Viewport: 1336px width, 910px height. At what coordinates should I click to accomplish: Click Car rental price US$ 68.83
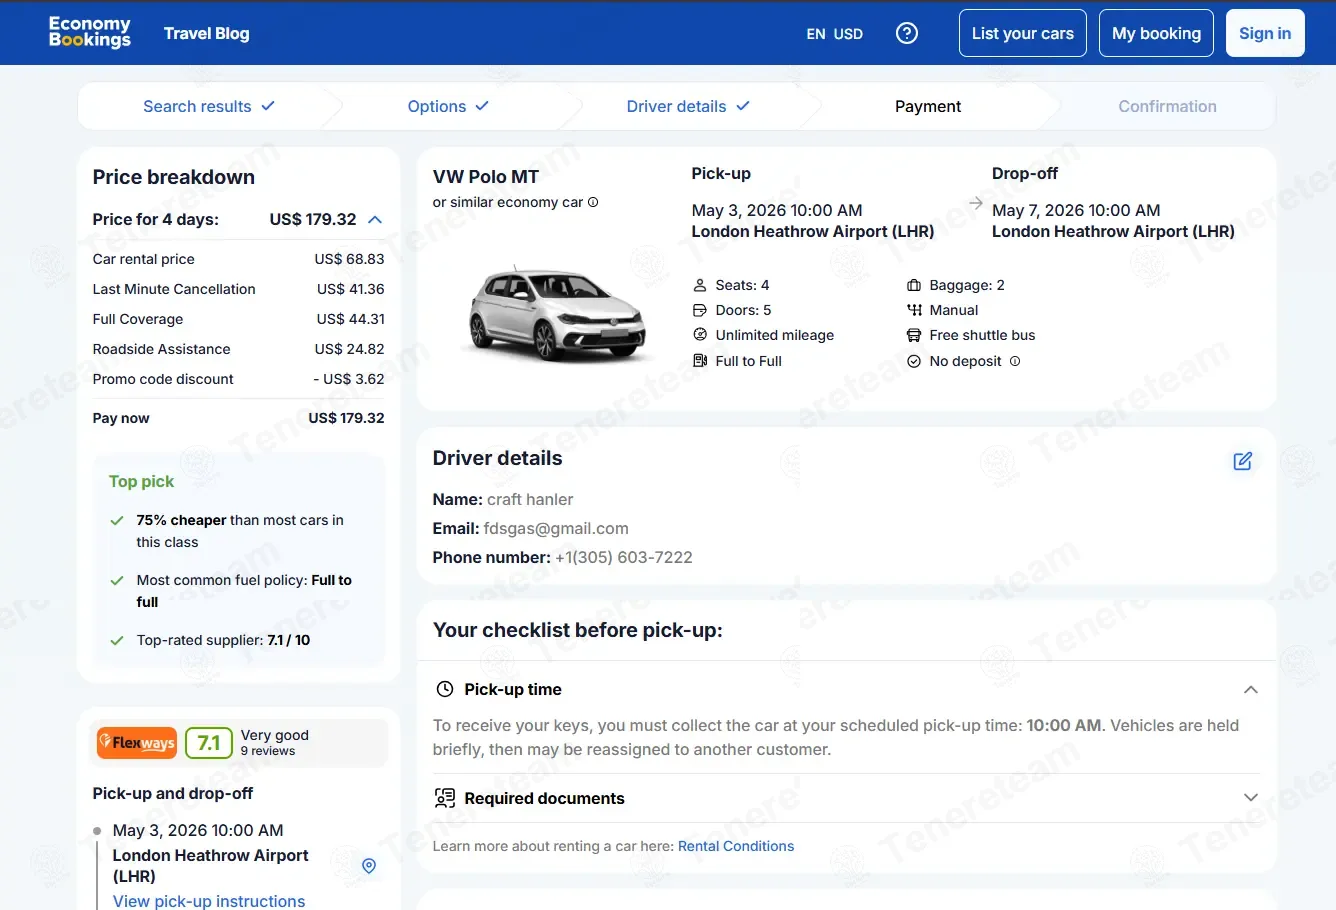pyautogui.click(x=349, y=259)
